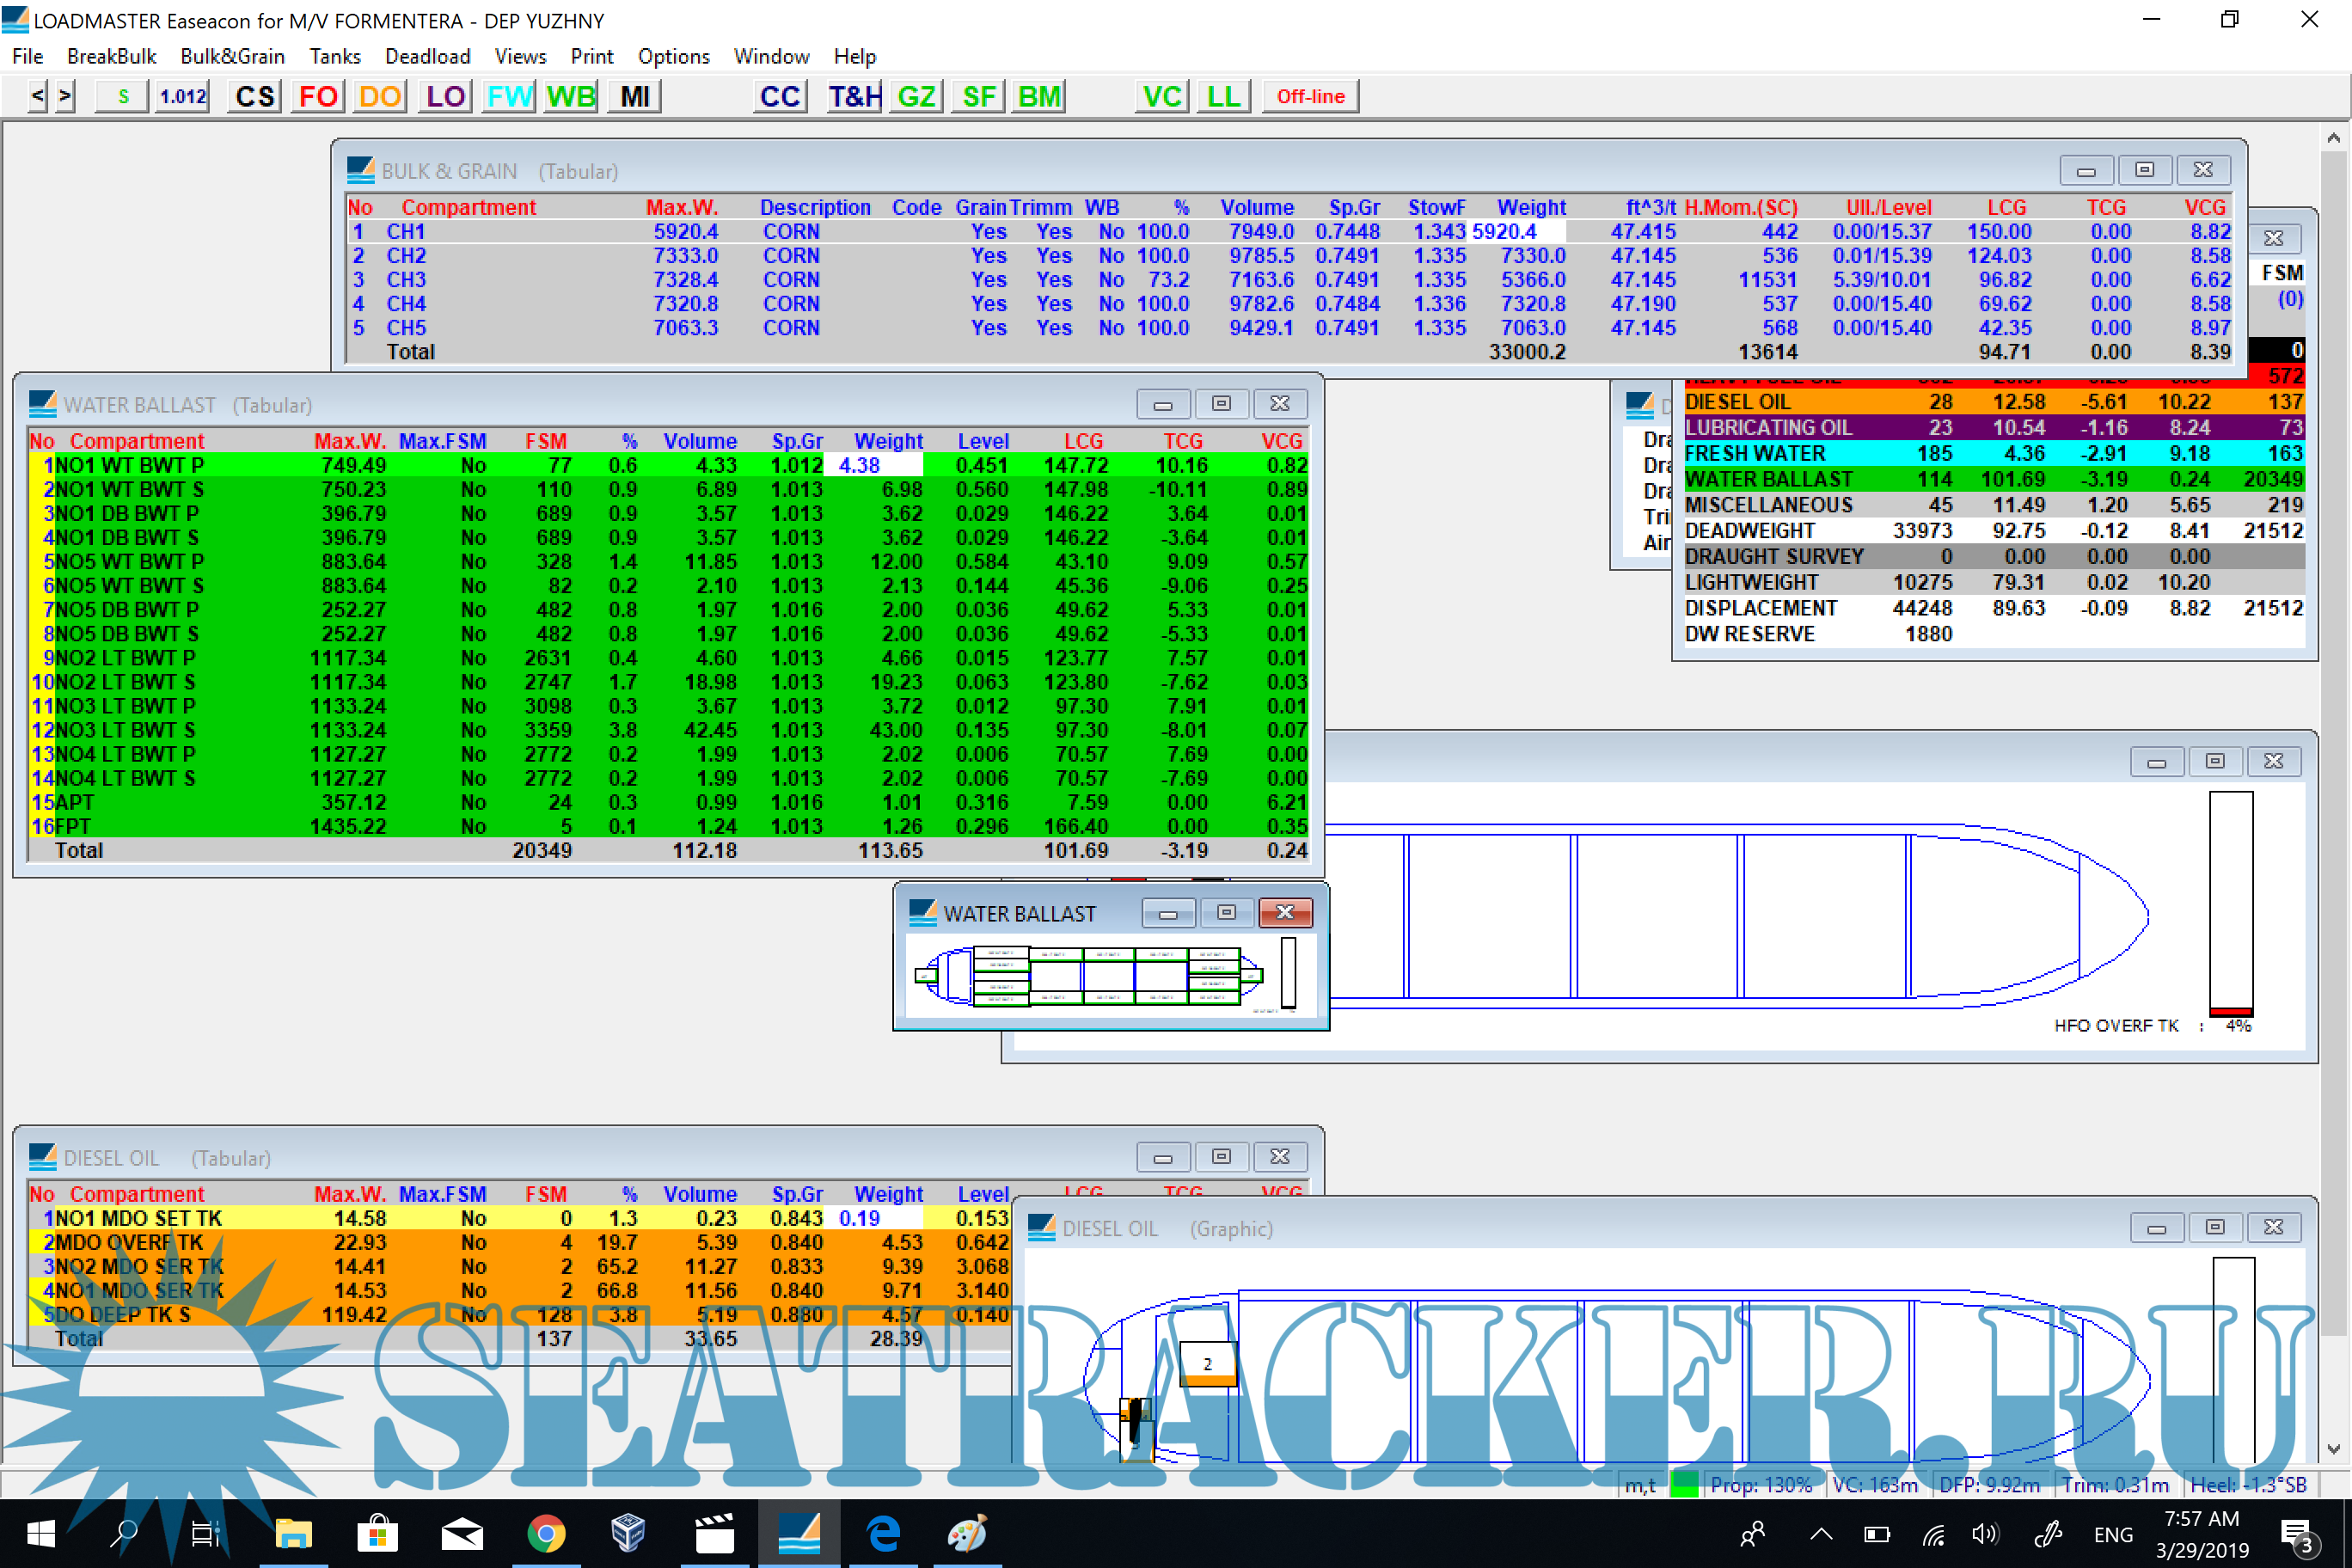The width and height of the screenshot is (2352, 1568).
Task: Click the WB water ballast button
Action: [571, 96]
